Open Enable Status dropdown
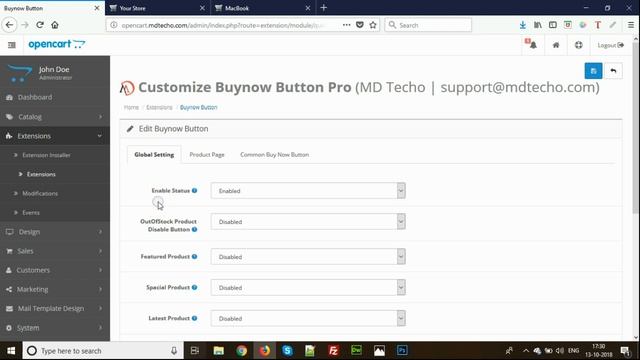 click(x=308, y=191)
